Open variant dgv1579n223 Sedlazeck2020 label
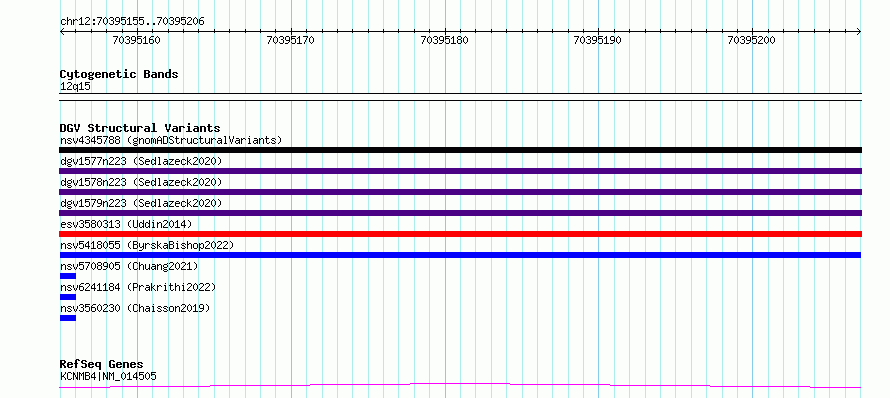 (141, 203)
